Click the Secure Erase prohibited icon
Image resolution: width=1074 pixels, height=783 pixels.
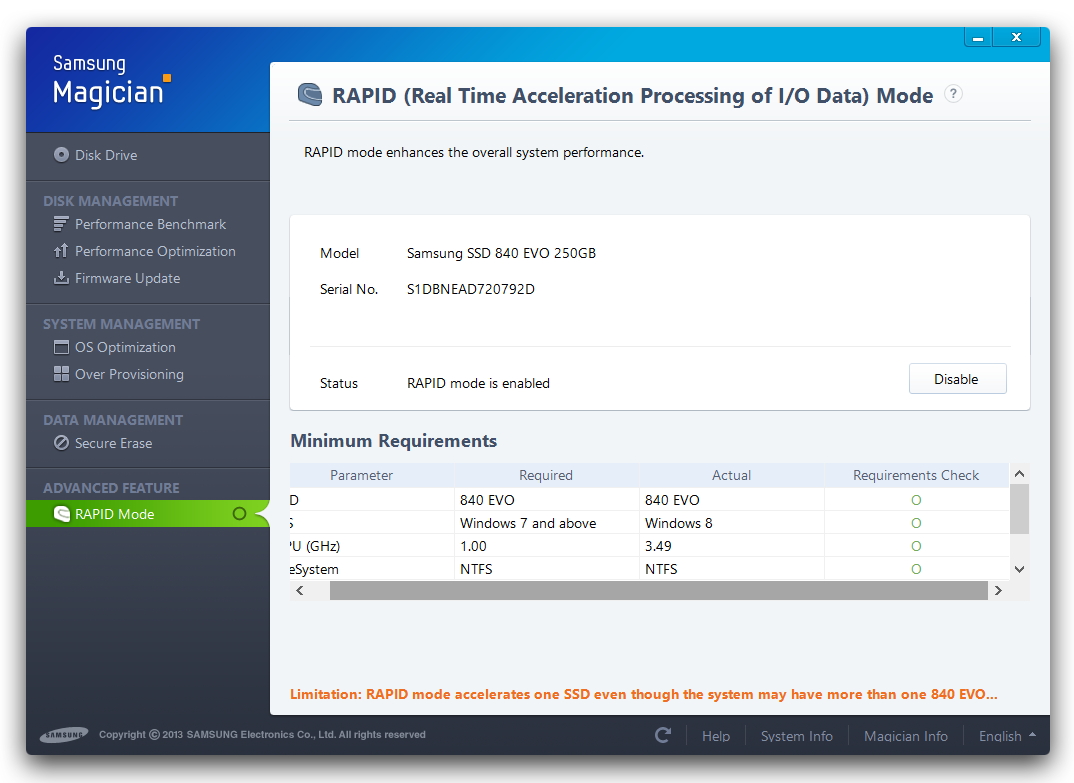click(x=61, y=443)
